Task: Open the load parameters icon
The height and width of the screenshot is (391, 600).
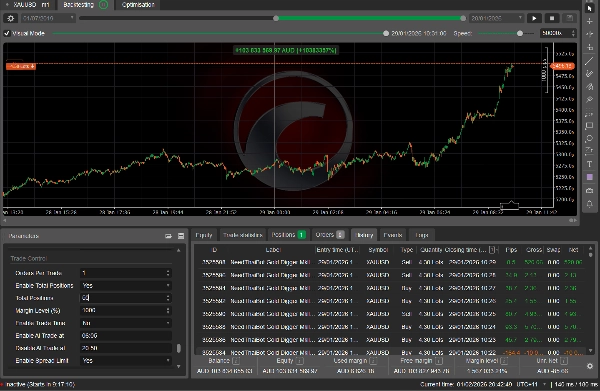Action: pos(168,236)
